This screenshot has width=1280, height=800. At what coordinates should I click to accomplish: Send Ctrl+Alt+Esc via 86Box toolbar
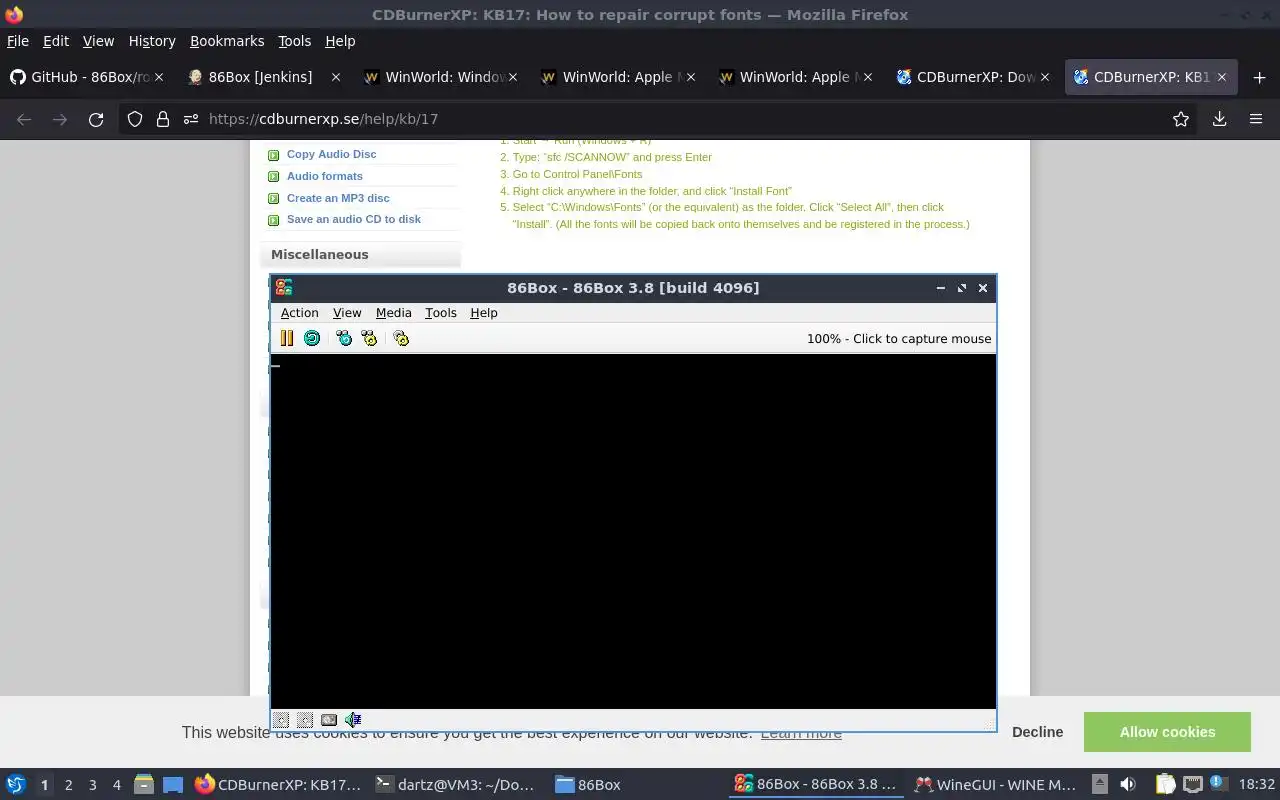point(370,338)
